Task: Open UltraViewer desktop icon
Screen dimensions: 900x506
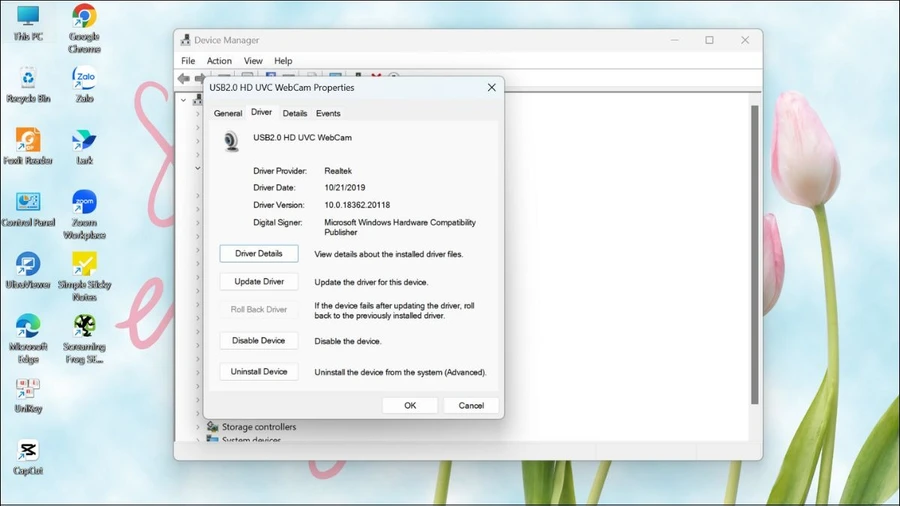Action: [28, 270]
